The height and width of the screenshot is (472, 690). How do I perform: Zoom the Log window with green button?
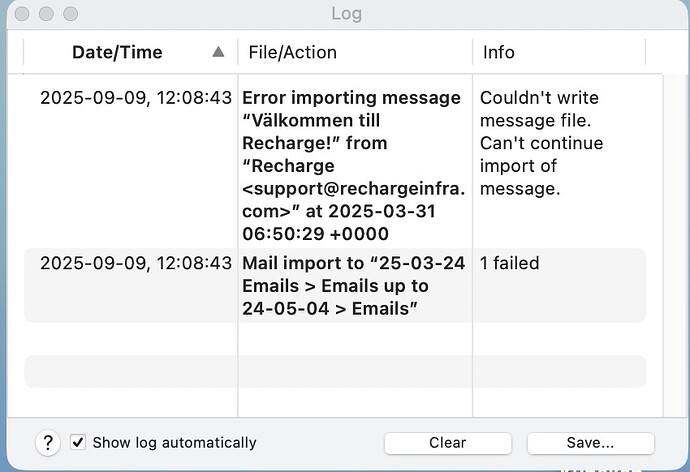click(x=70, y=15)
